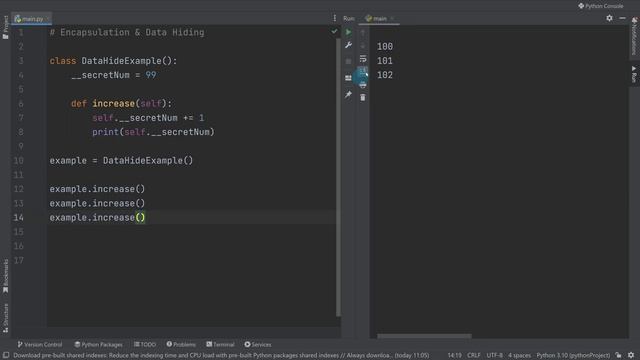
Task: Click the Stop process square icon
Action: 348,61
